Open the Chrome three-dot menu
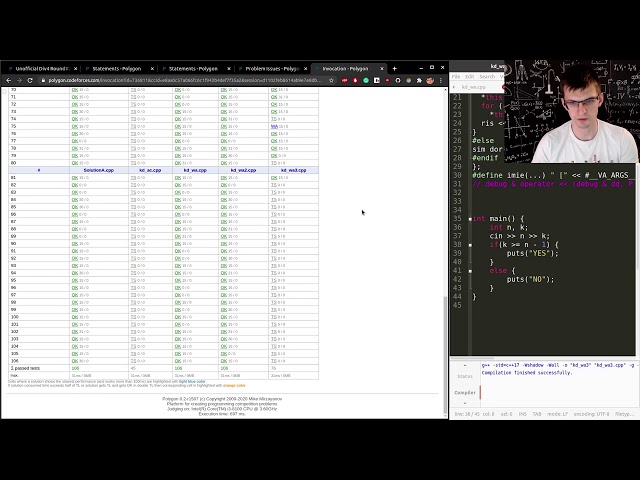Viewport: 640px width, 480px height. pyautogui.click(x=441, y=80)
